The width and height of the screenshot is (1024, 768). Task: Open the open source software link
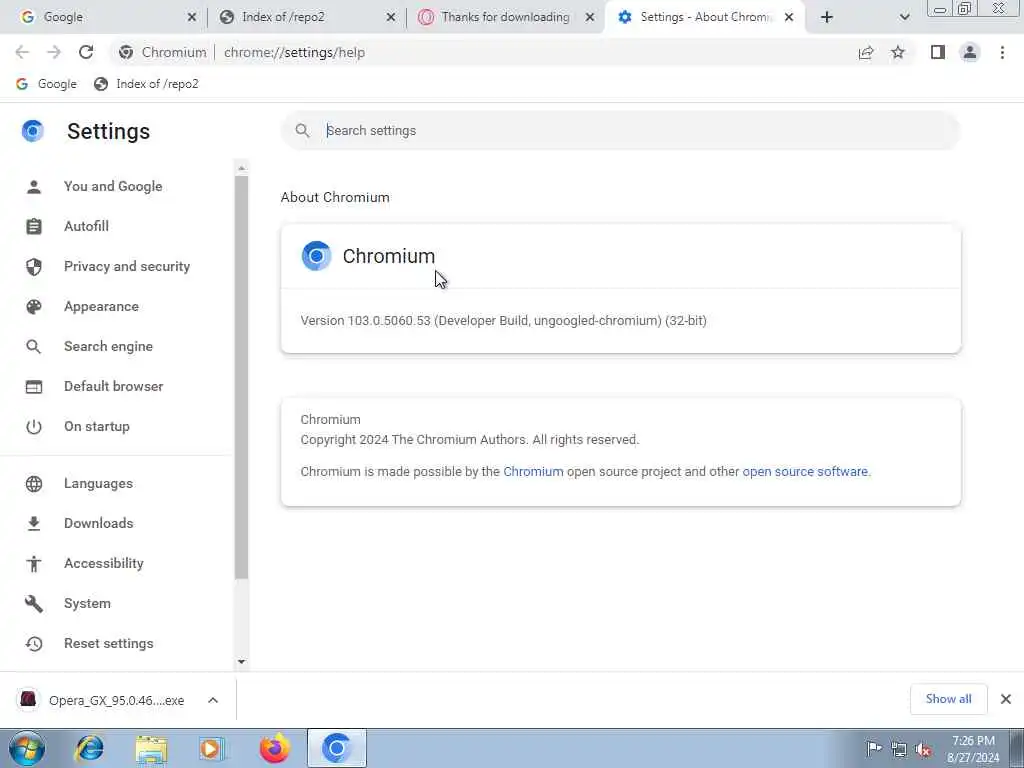(805, 472)
